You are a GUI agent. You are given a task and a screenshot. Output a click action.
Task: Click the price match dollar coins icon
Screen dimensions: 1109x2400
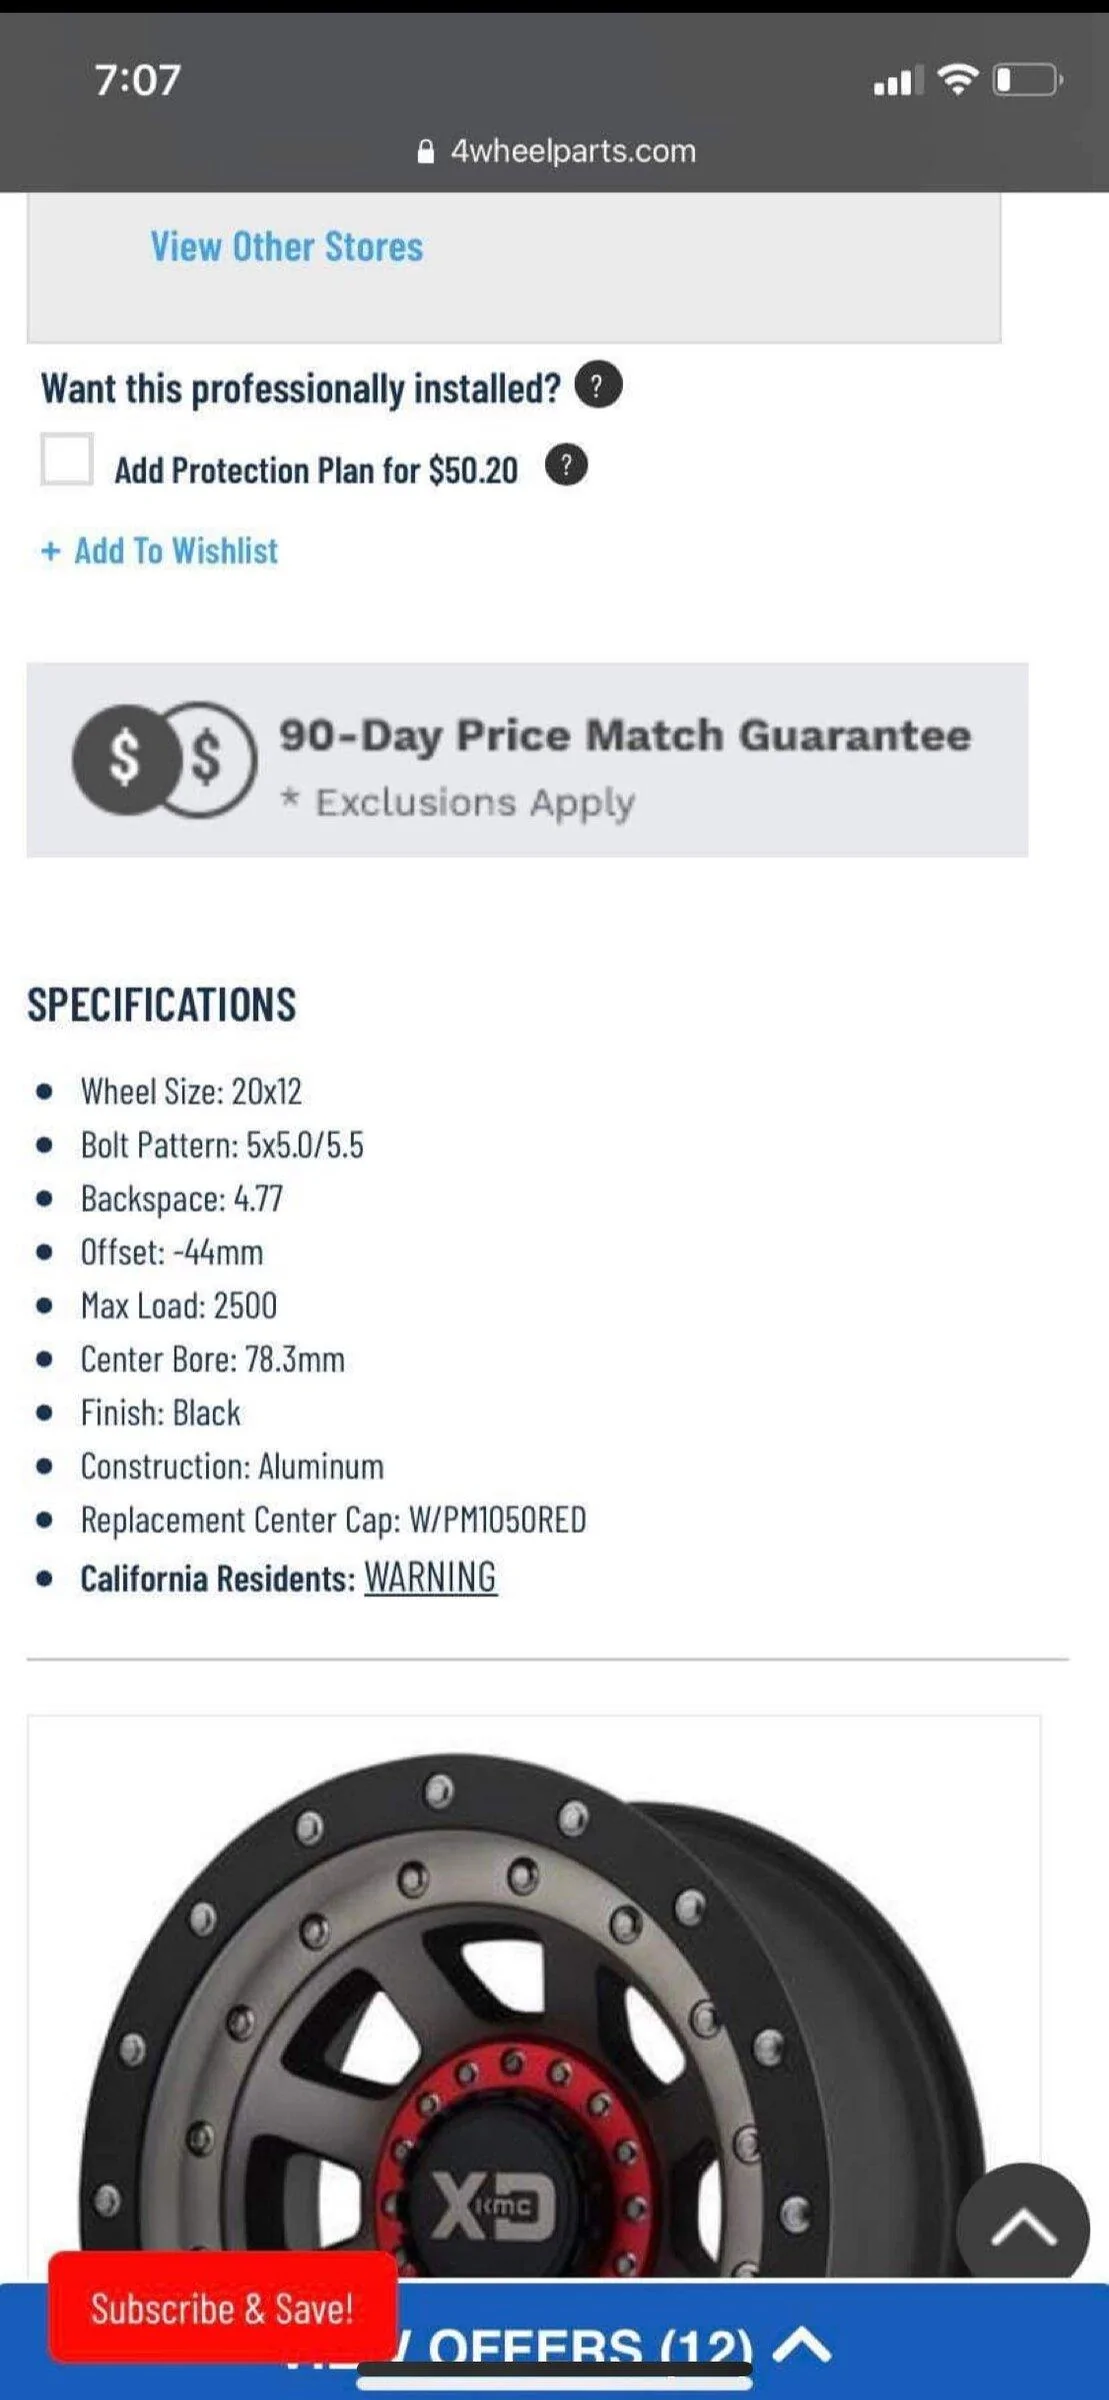point(164,759)
